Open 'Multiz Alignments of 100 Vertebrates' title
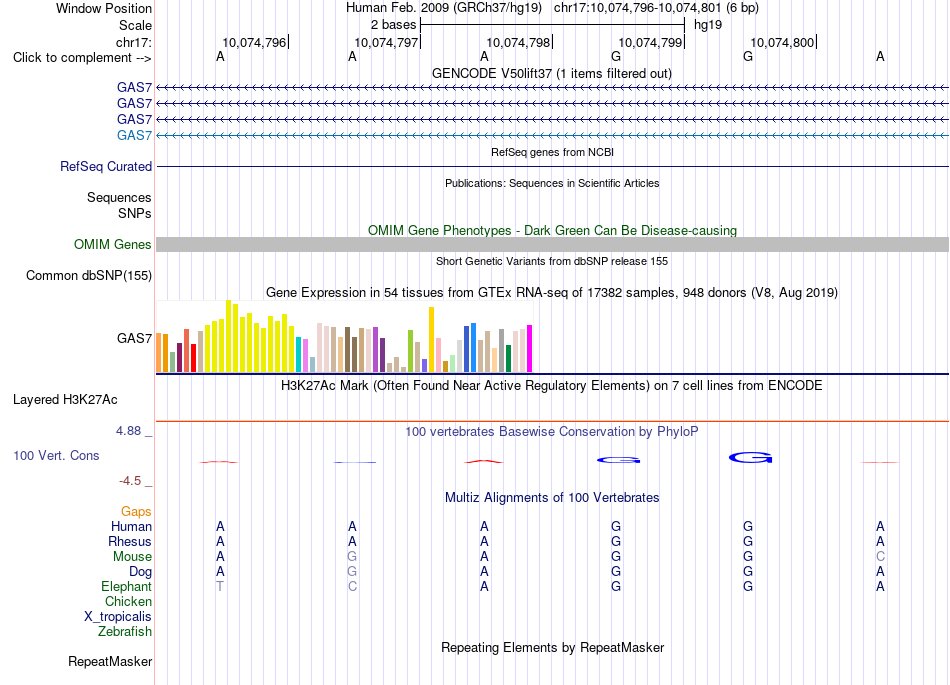Screen dimensions: 950x685 (552, 498)
